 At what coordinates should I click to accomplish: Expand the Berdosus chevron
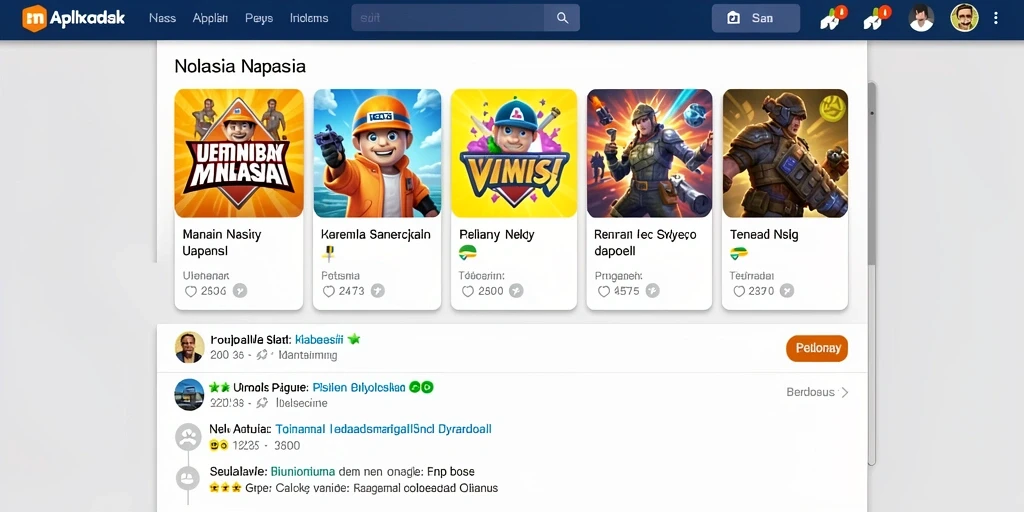[844, 392]
